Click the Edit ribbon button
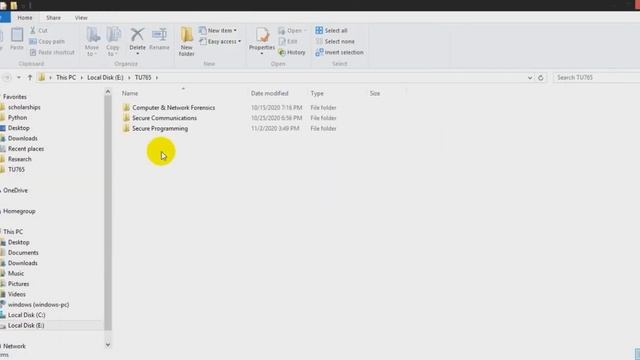640x360 pixels. [288, 42]
